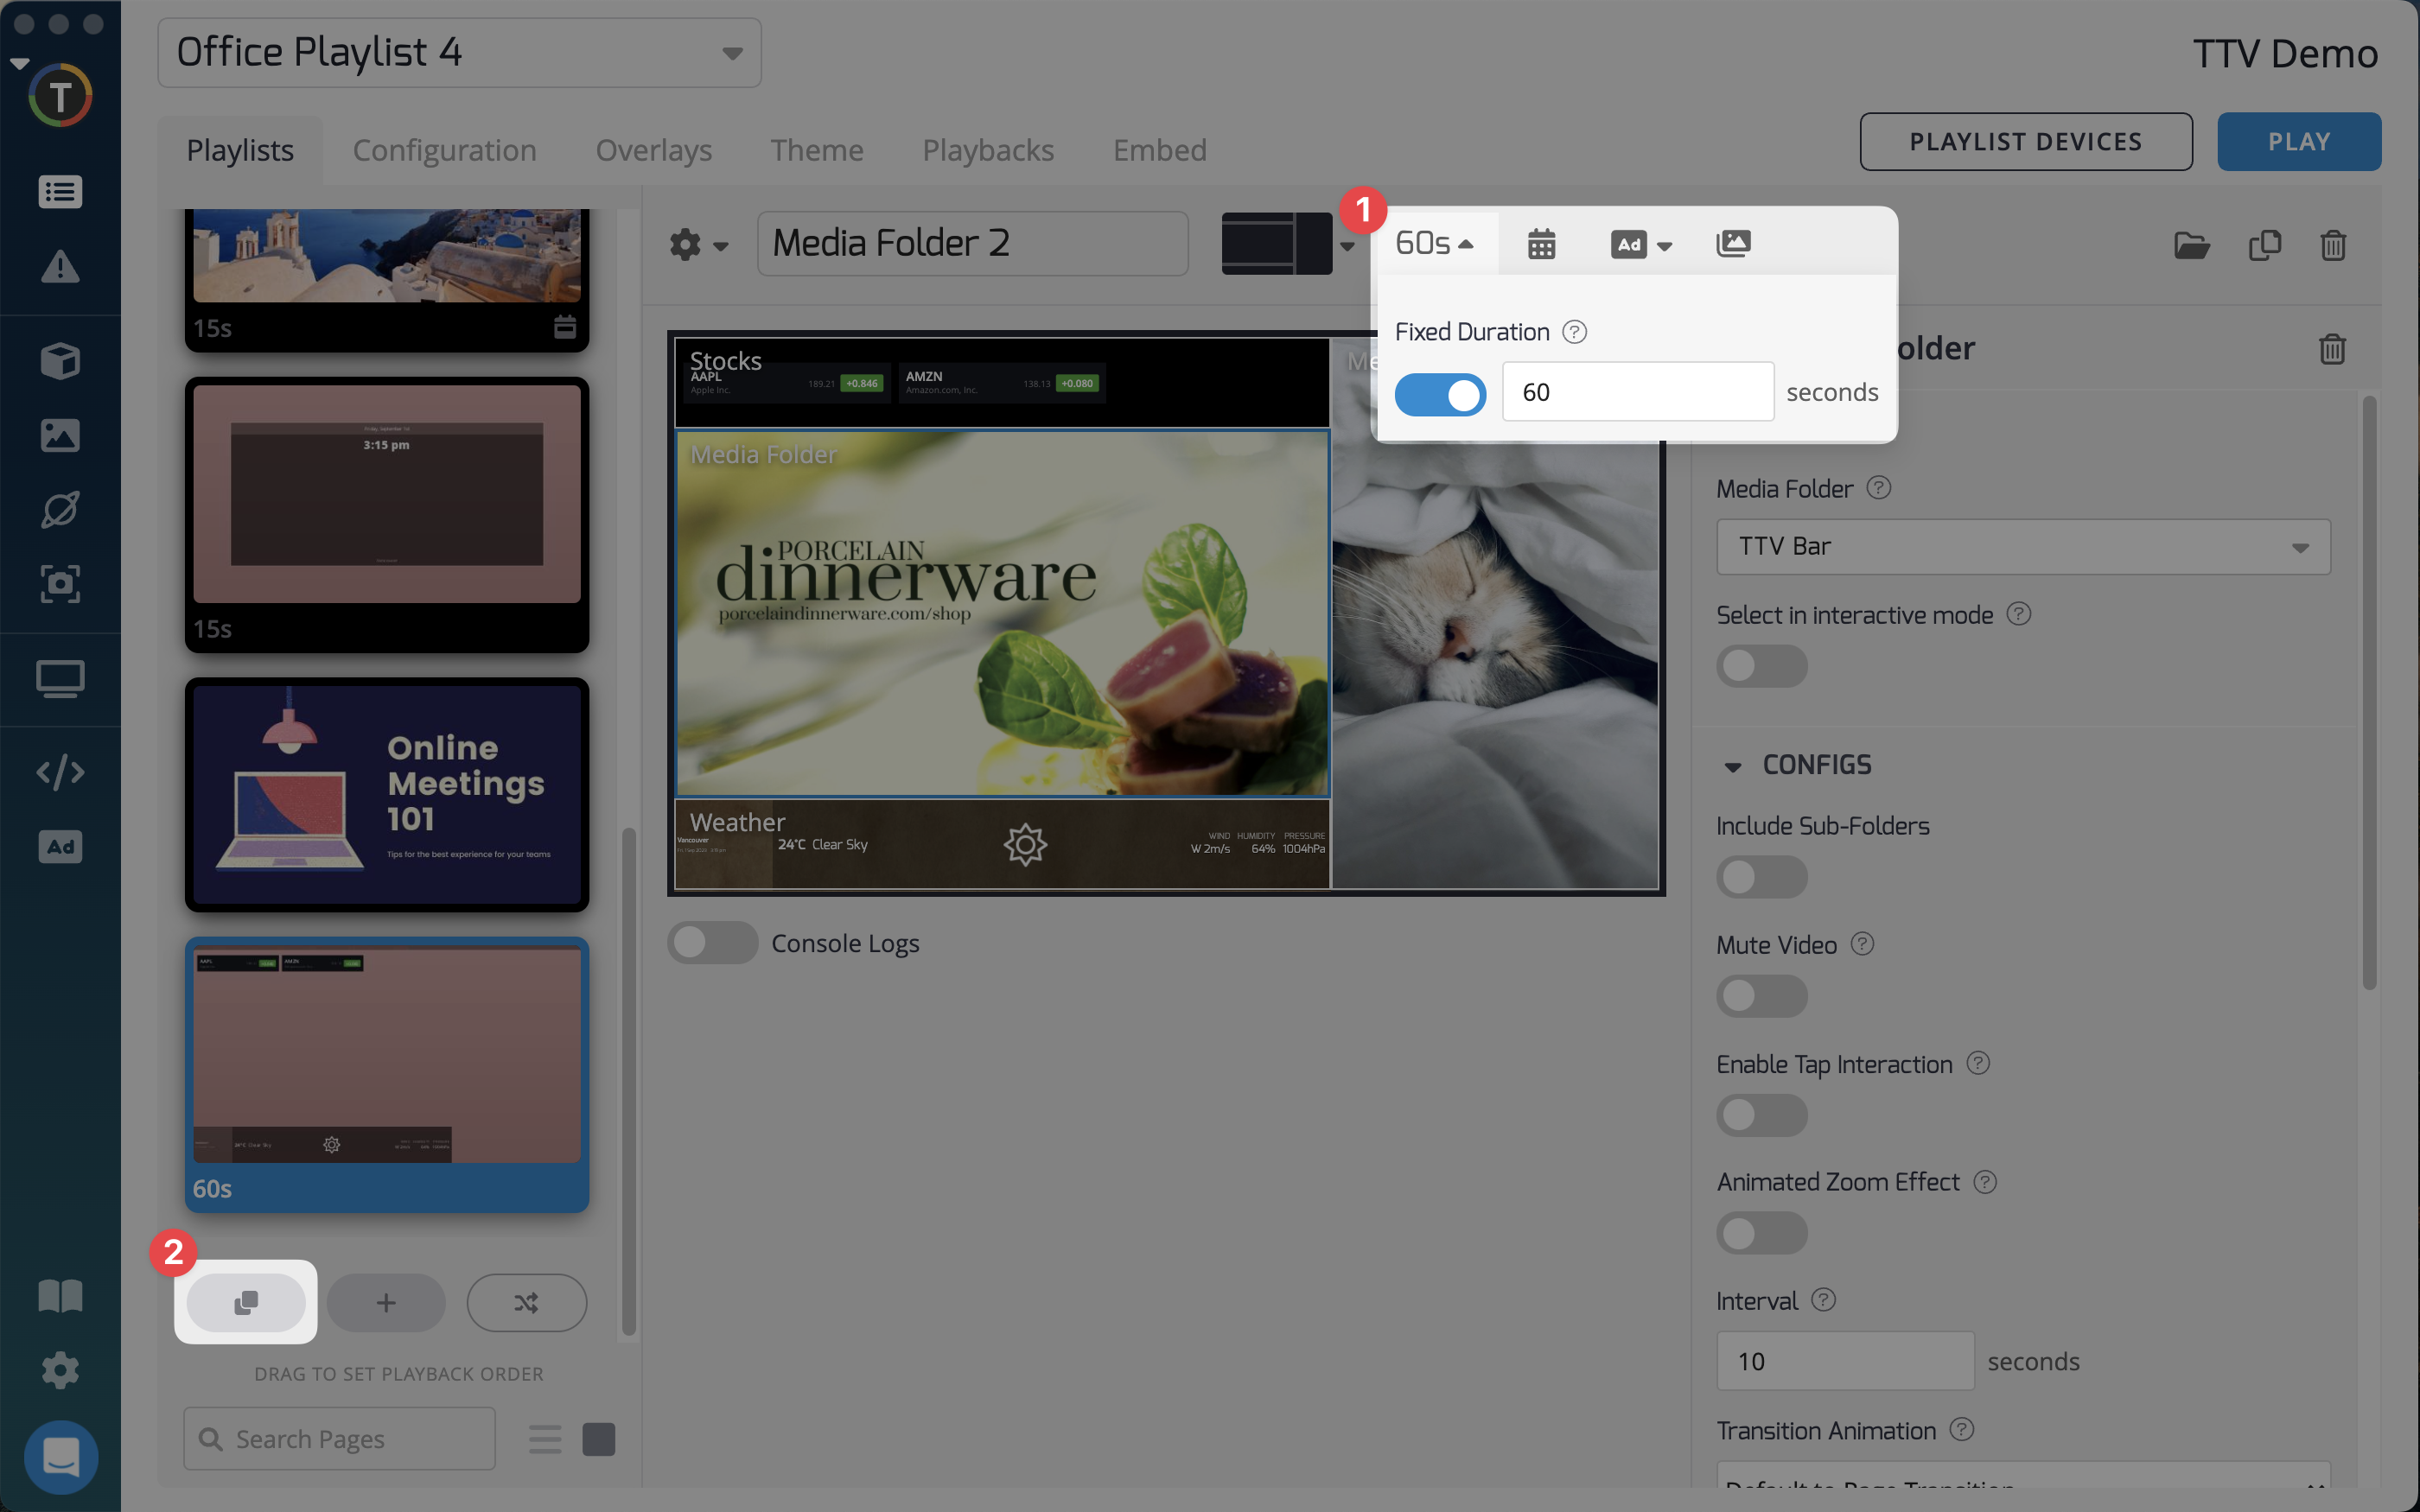
Task: Disable the Fixed Duration toggle
Action: 1440,393
